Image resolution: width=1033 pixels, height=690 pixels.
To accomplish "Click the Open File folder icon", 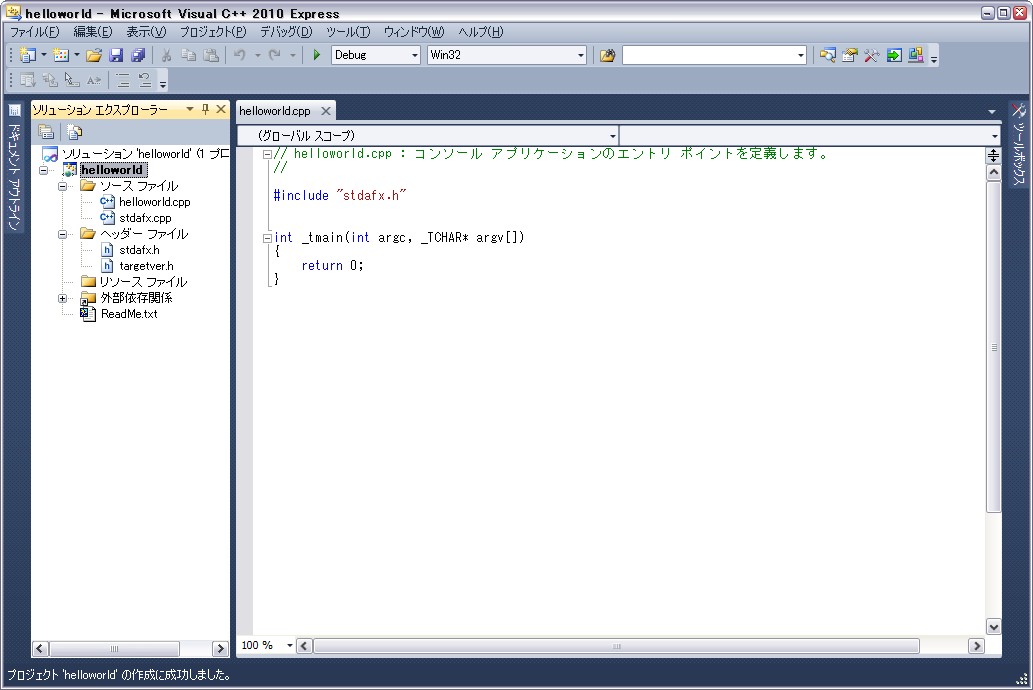I will pyautogui.click(x=94, y=55).
